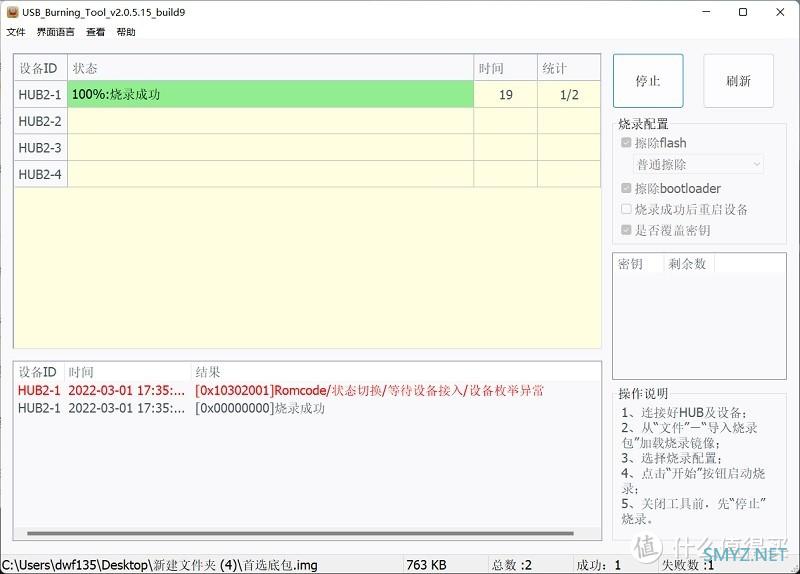This screenshot has width=800, height=574.
Task: Minimize the USB Burning Tool window
Action: [x=706, y=12]
